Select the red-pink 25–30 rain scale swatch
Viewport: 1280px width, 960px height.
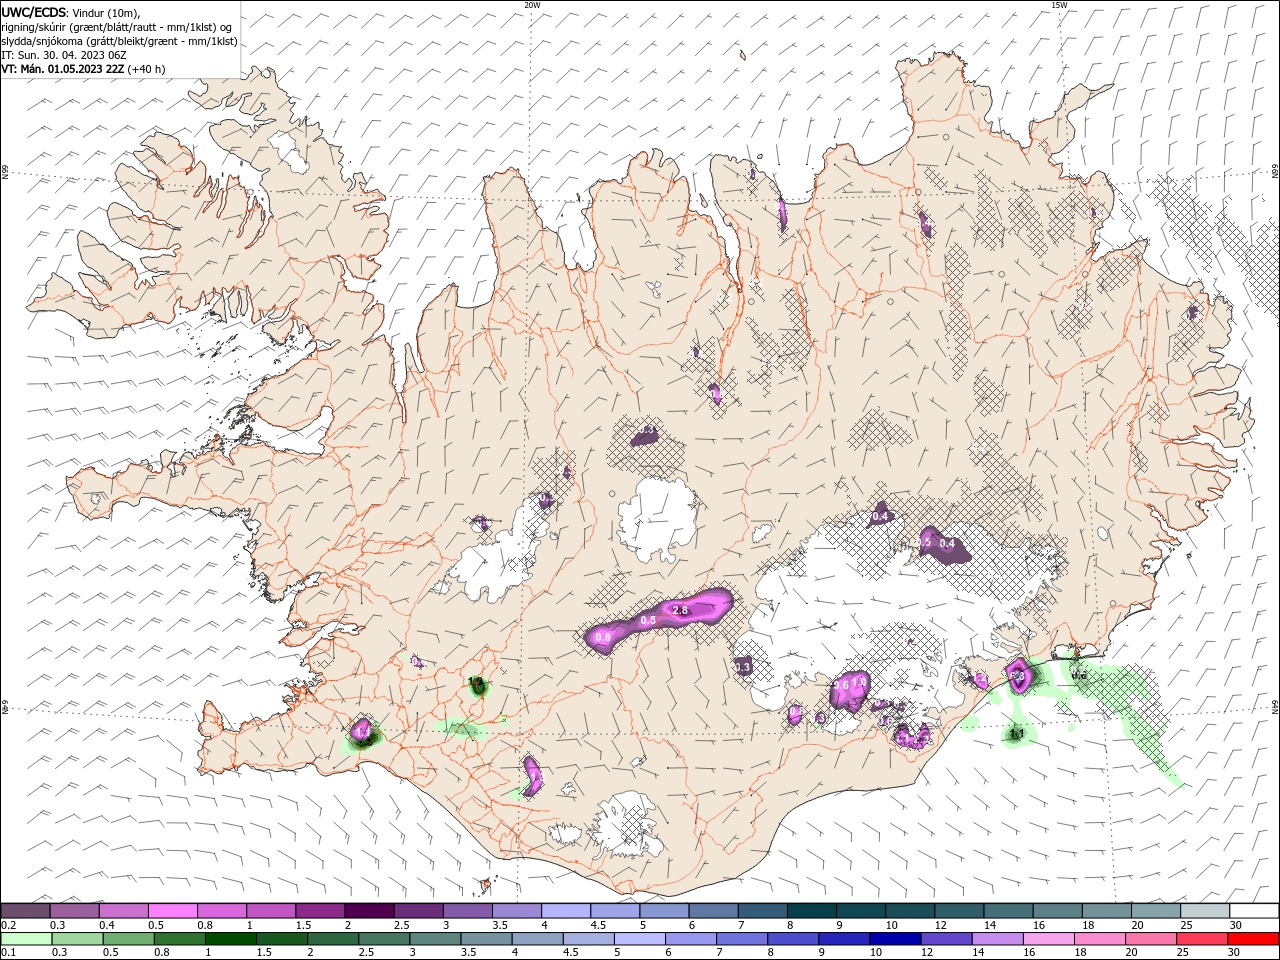pos(1201,939)
